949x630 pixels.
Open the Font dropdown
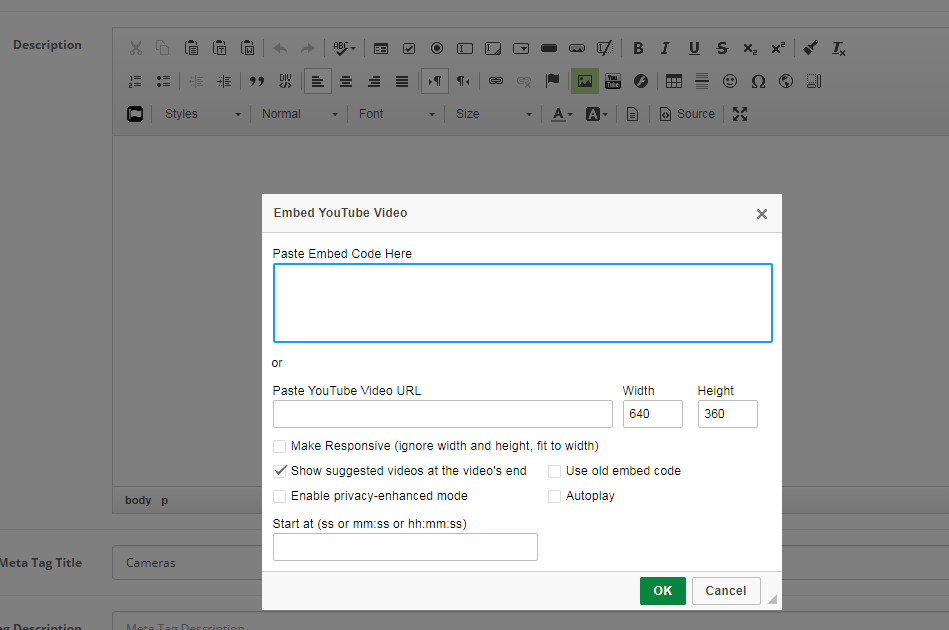click(396, 114)
